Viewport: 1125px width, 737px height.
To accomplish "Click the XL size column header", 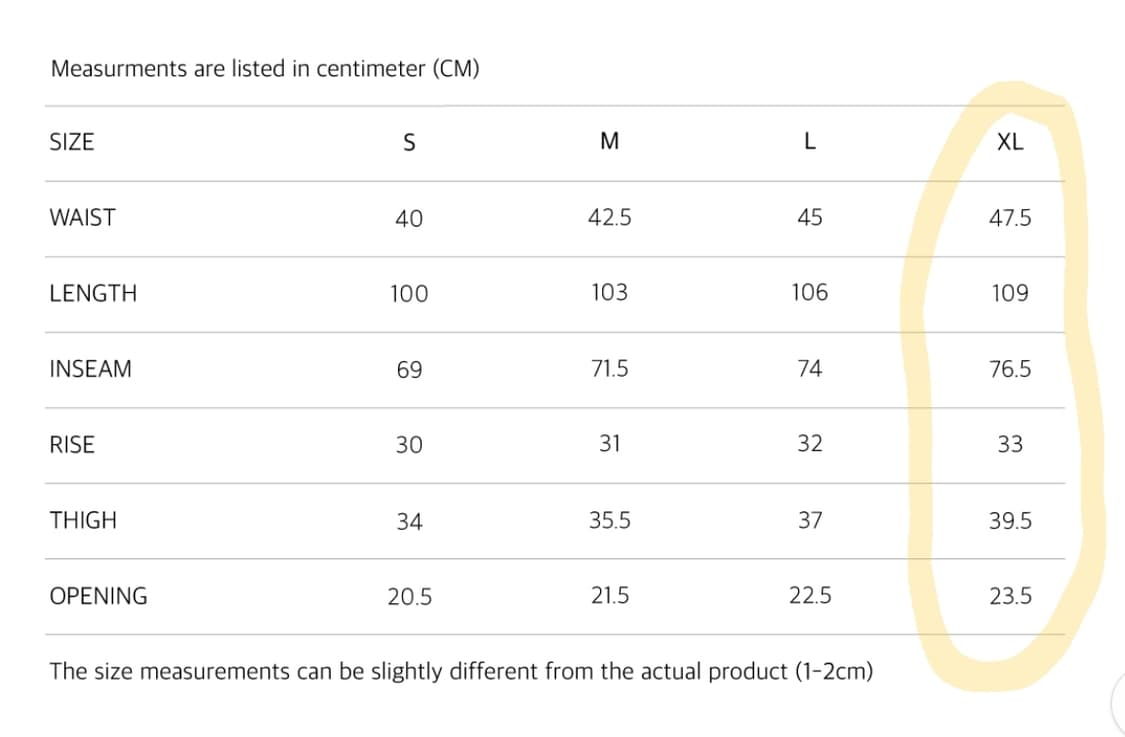I will (x=1010, y=142).
